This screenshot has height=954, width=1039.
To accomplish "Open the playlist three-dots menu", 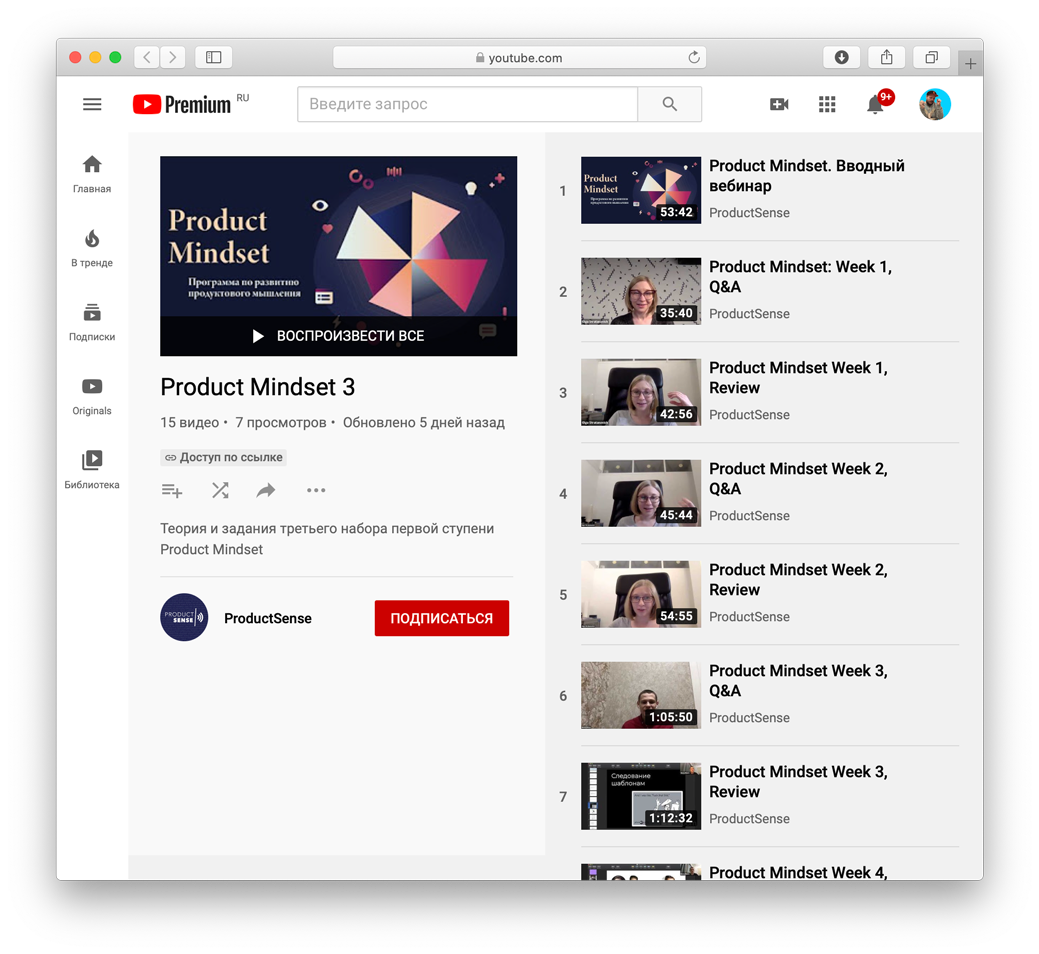I will click(x=316, y=490).
